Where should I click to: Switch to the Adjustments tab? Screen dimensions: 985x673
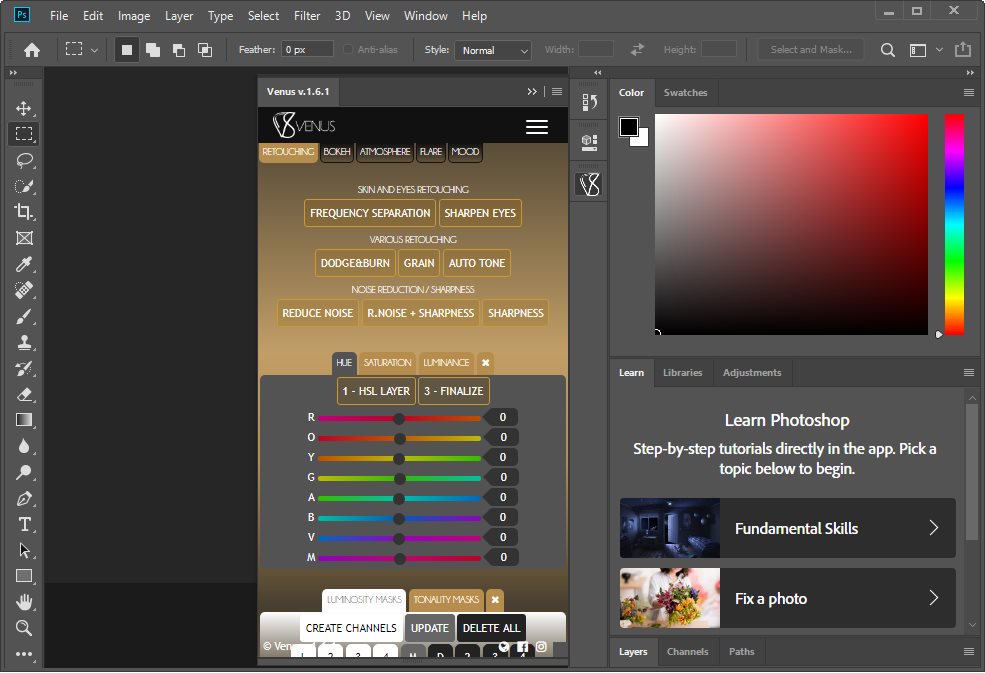coord(752,373)
